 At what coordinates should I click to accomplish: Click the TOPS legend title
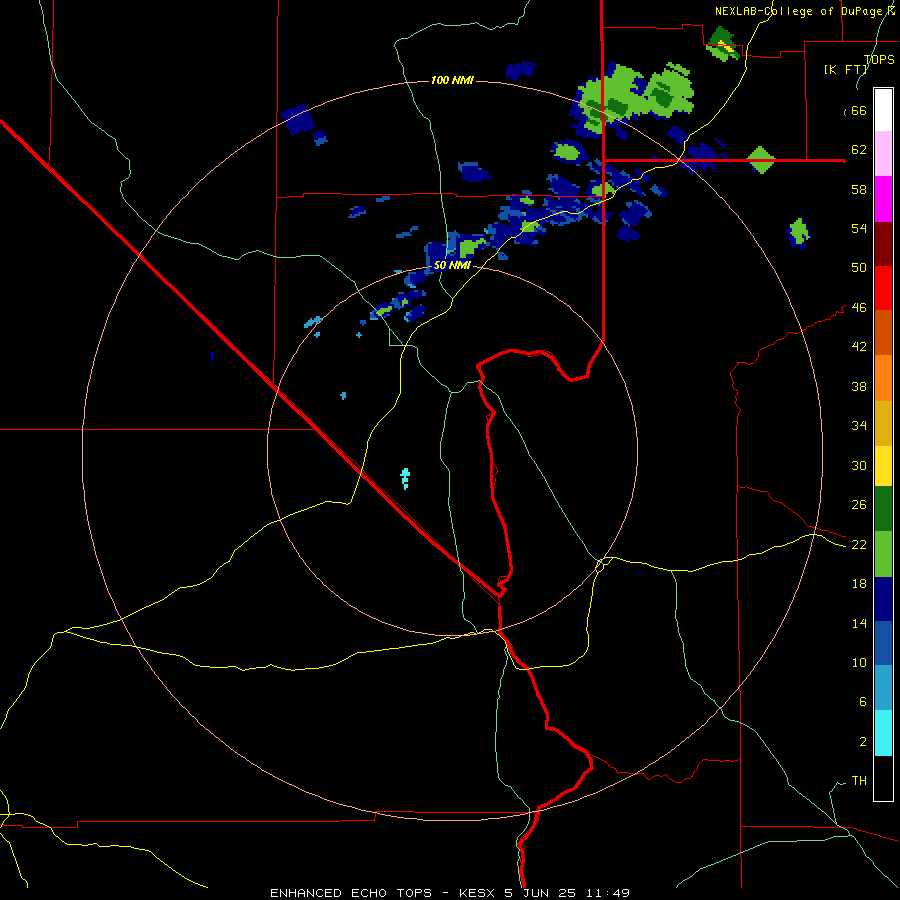(879, 60)
